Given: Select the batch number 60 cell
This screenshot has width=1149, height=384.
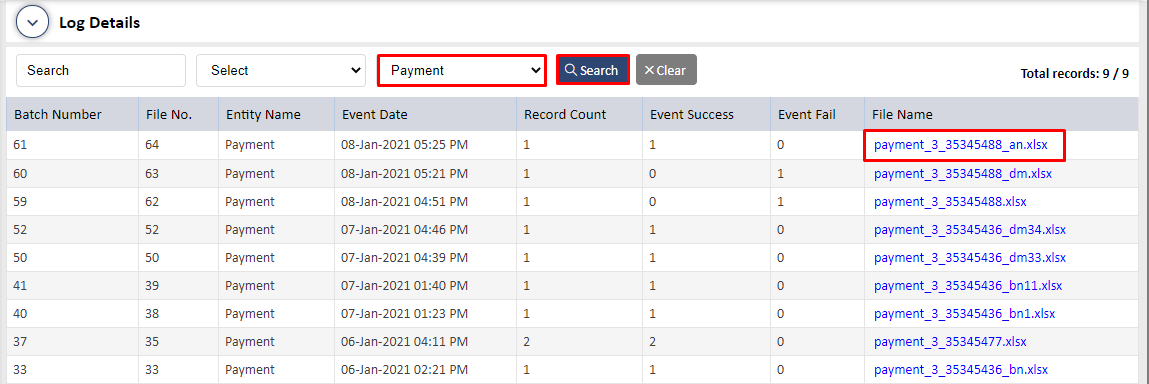Looking at the screenshot, I should 73,174.
